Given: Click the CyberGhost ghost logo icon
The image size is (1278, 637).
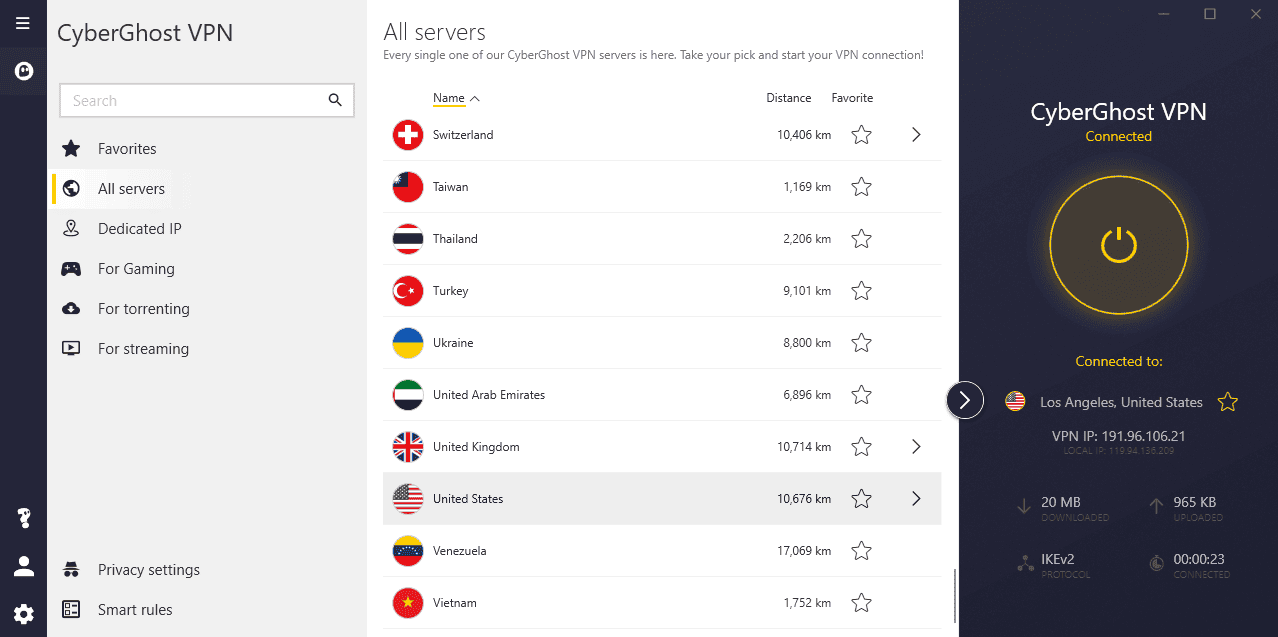Looking at the screenshot, I should (x=23, y=71).
